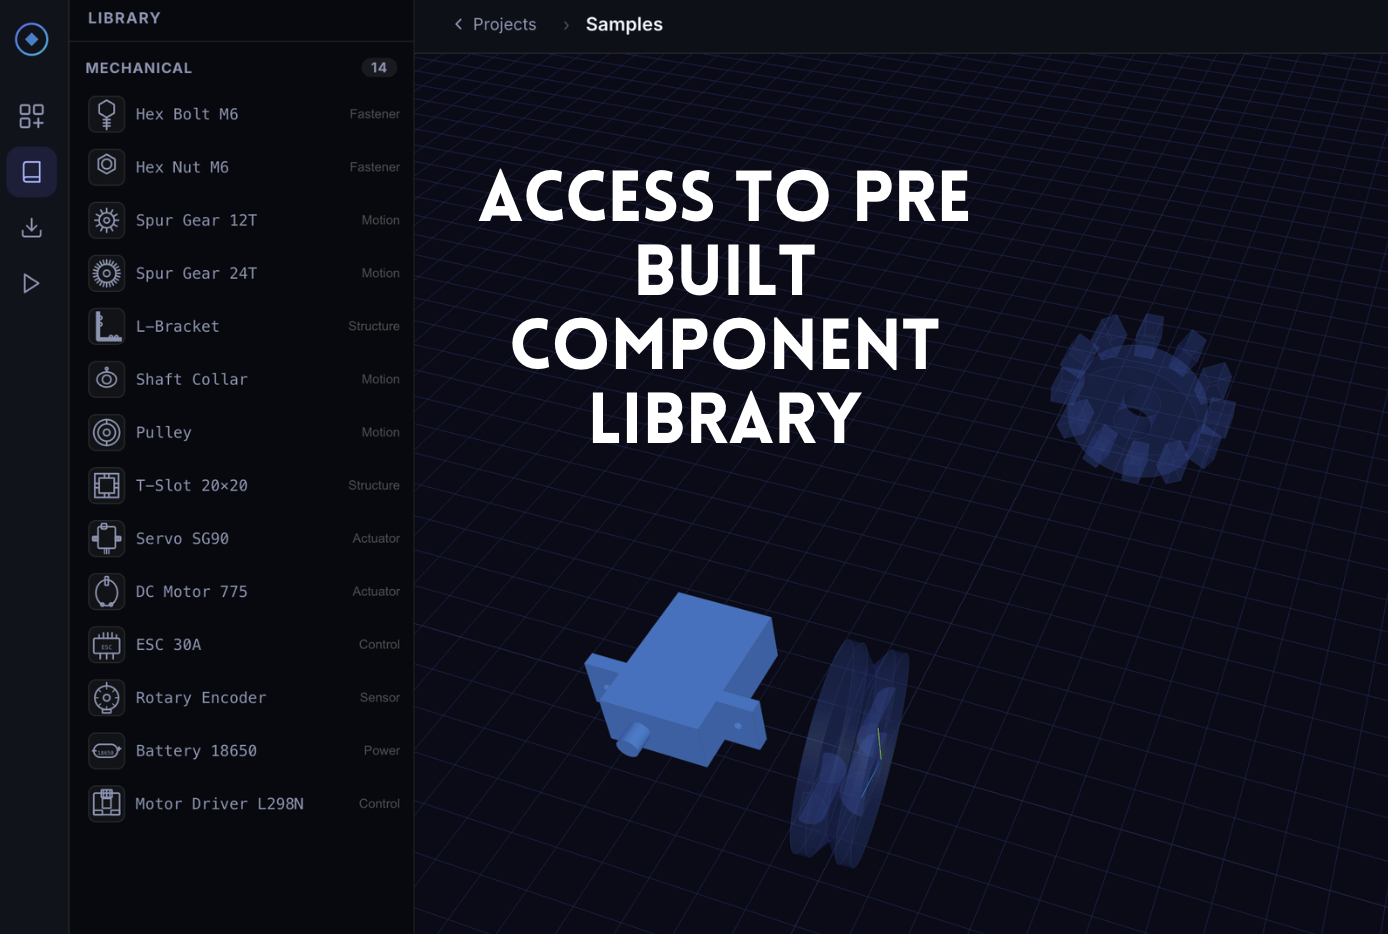The image size is (1388, 934).
Task: Select Pulley text label
Action: point(163,432)
